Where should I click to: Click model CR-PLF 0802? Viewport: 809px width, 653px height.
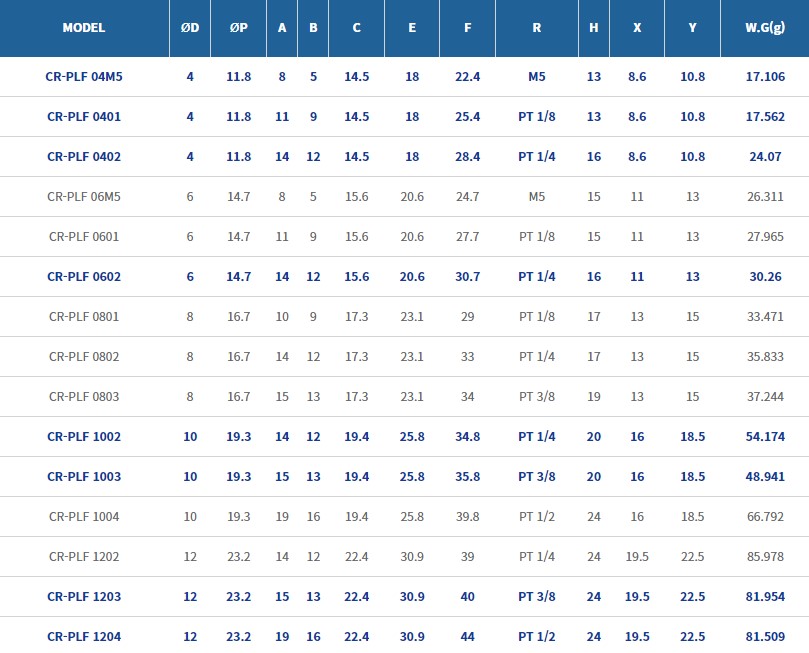84,356
